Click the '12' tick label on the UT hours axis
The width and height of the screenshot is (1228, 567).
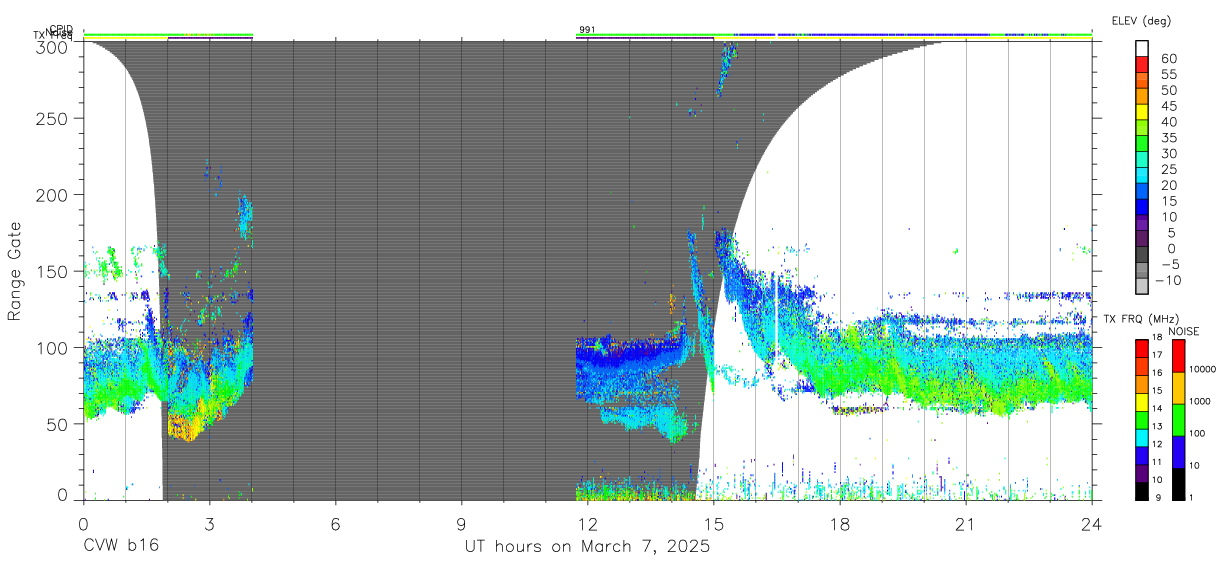587,523
